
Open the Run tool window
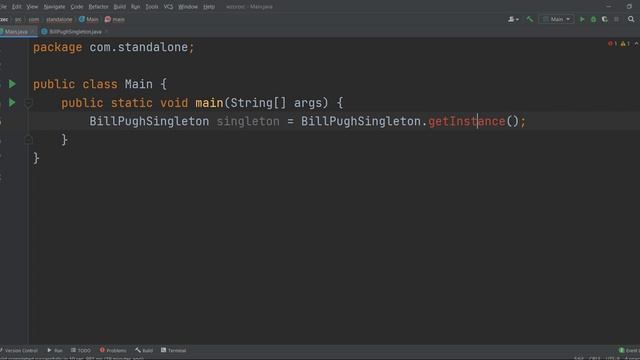click(x=55, y=350)
